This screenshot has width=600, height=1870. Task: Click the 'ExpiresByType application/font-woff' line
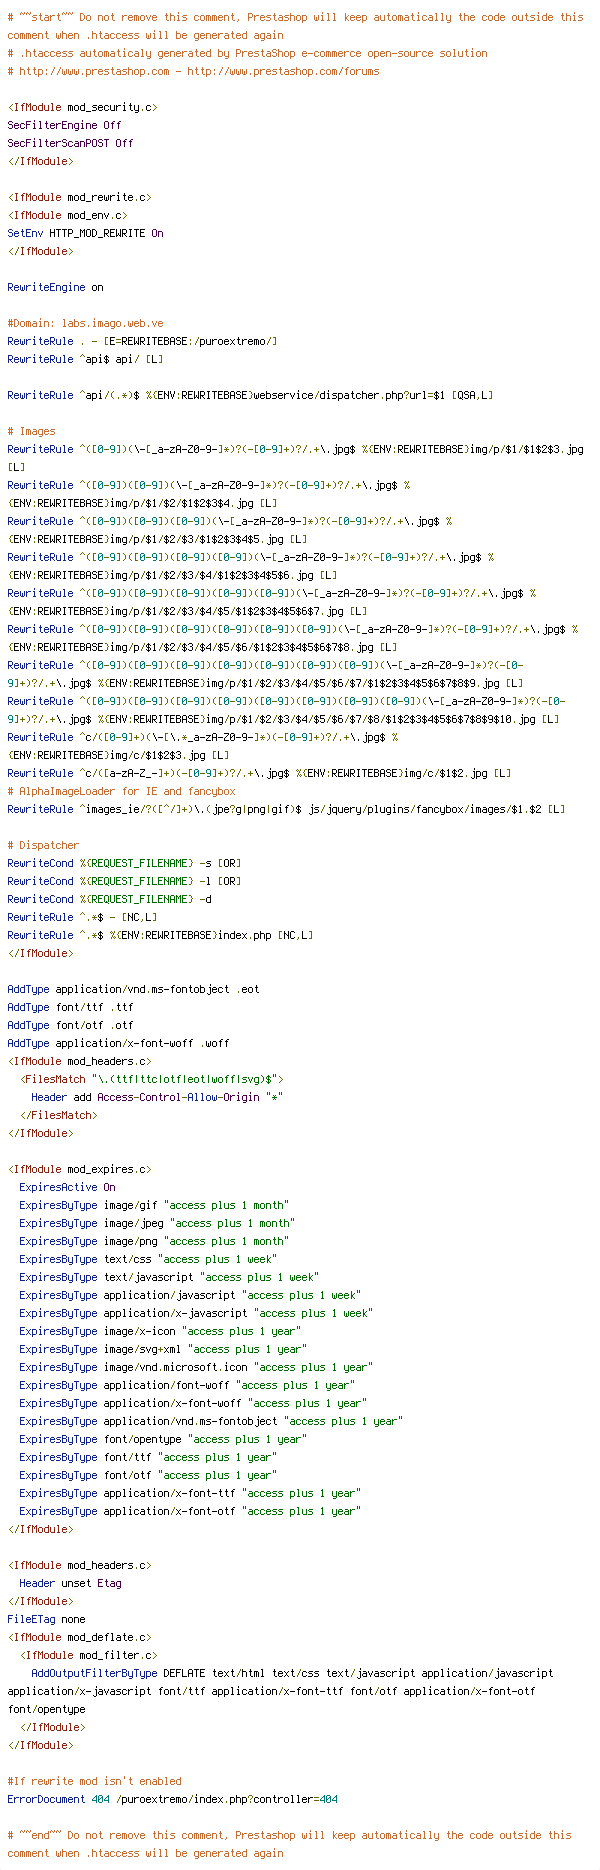[x=187, y=1385]
